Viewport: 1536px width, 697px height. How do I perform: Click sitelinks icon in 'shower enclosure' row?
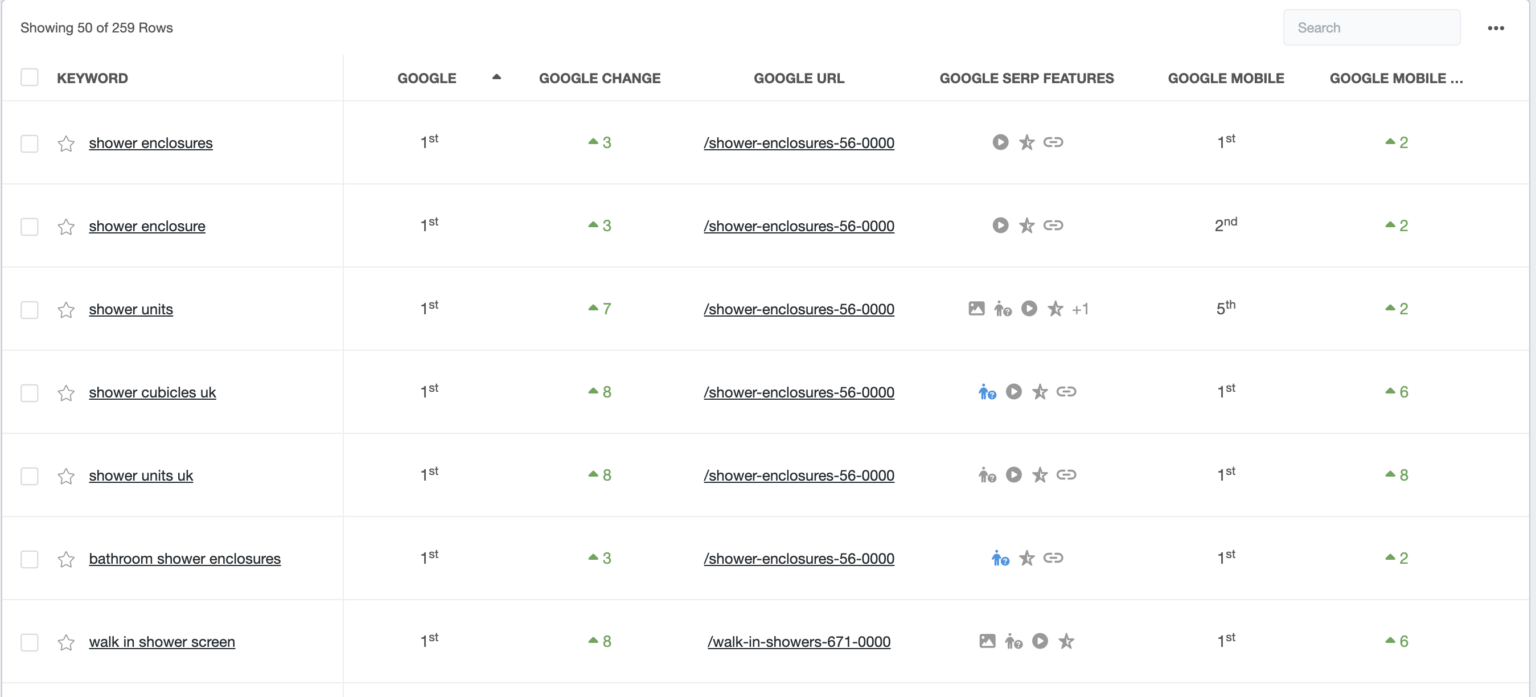[x=1053, y=225]
